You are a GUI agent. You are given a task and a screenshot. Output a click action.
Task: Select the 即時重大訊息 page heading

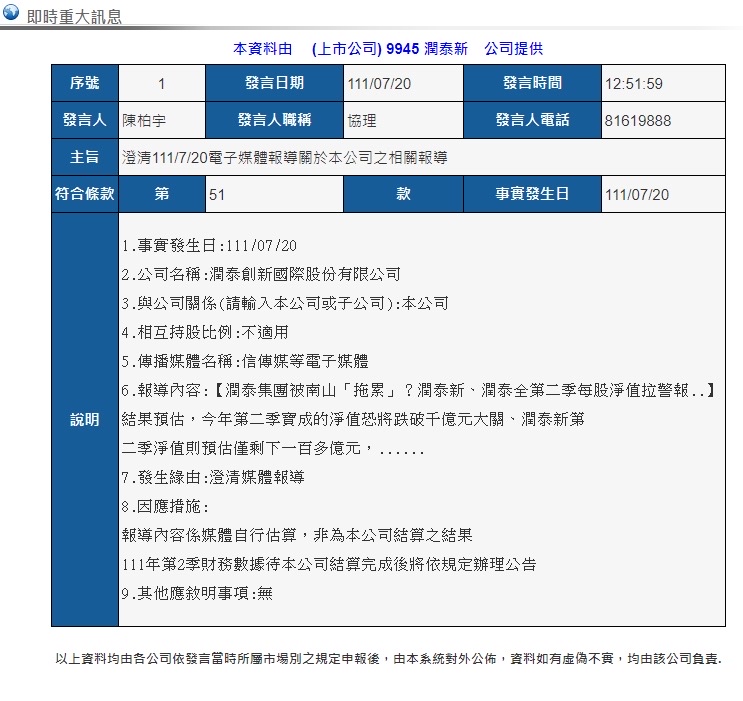[x=74, y=16]
